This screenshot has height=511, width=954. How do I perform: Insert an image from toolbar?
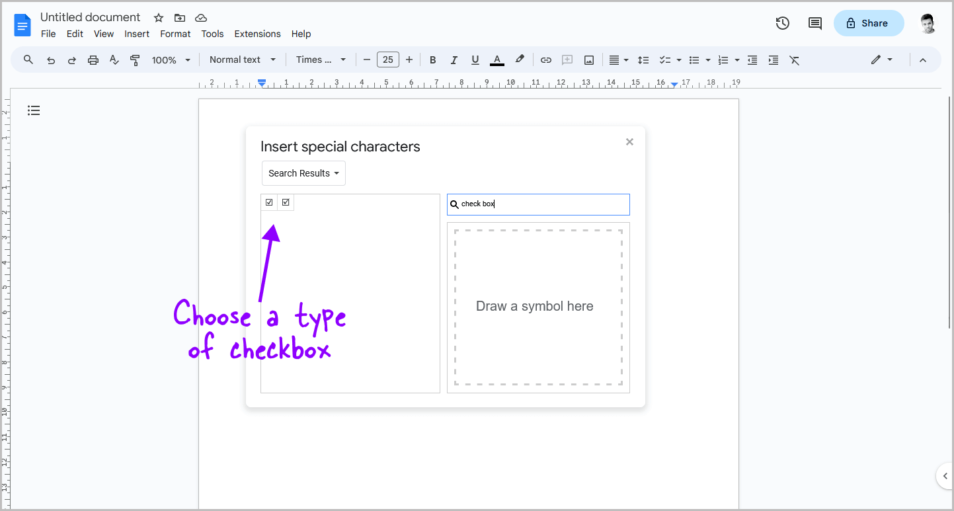[x=588, y=60]
